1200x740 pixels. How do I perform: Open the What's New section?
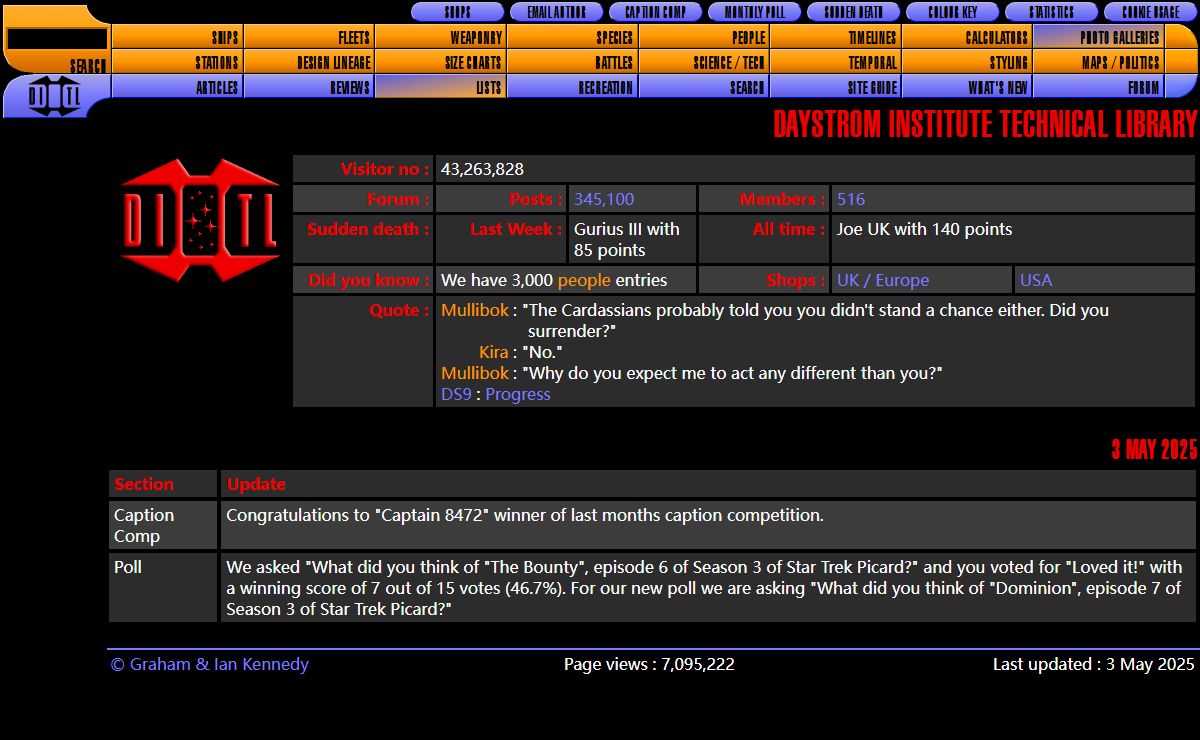pyautogui.click(x=967, y=87)
